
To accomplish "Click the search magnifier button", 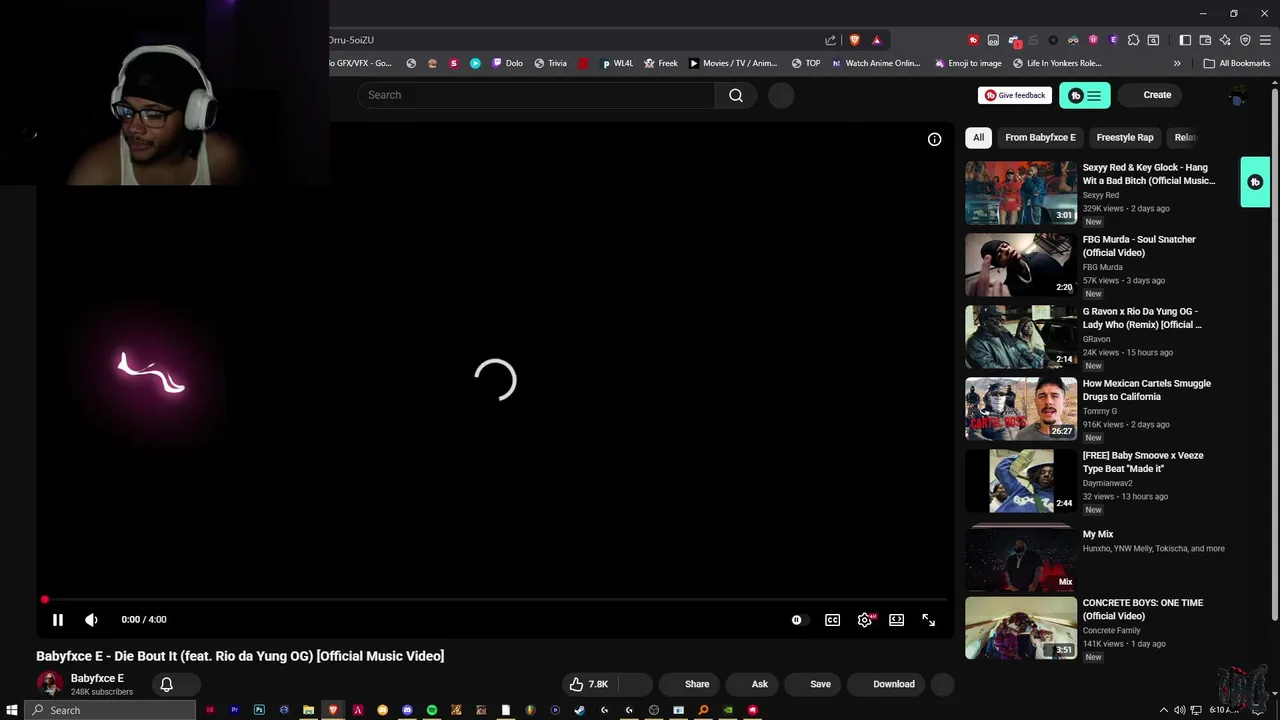I will 736,95.
